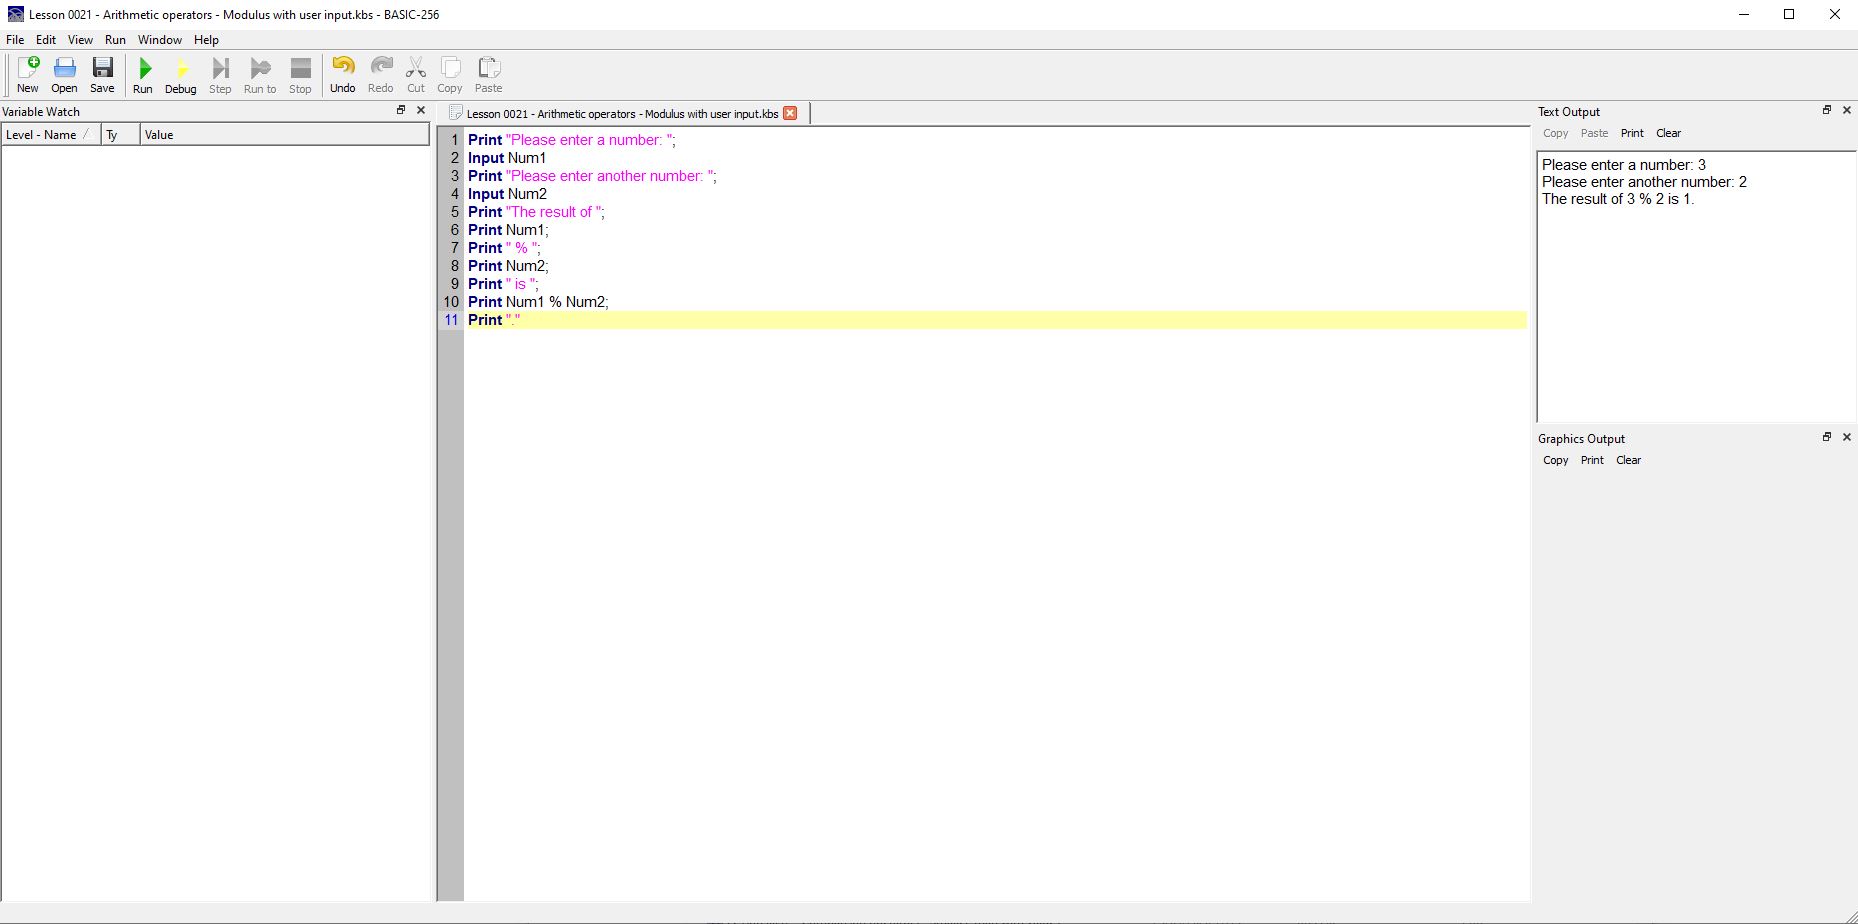Viewport: 1858px width, 924px height.
Task: Start debugging with the Debug icon
Action: click(x=180, y=75)
